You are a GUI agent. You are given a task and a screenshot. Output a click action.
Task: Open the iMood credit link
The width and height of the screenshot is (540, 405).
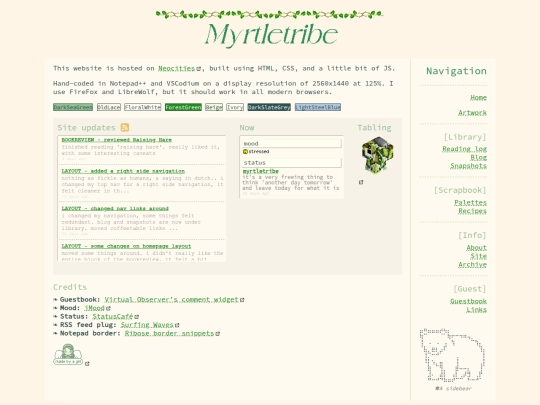tap(95, 308)
